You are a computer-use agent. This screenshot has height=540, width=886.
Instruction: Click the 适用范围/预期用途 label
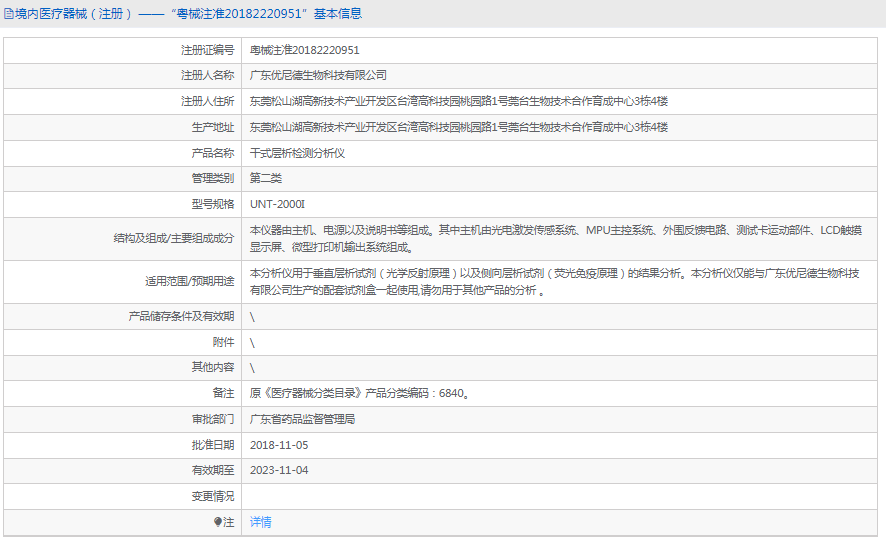(x=189, y=281)
